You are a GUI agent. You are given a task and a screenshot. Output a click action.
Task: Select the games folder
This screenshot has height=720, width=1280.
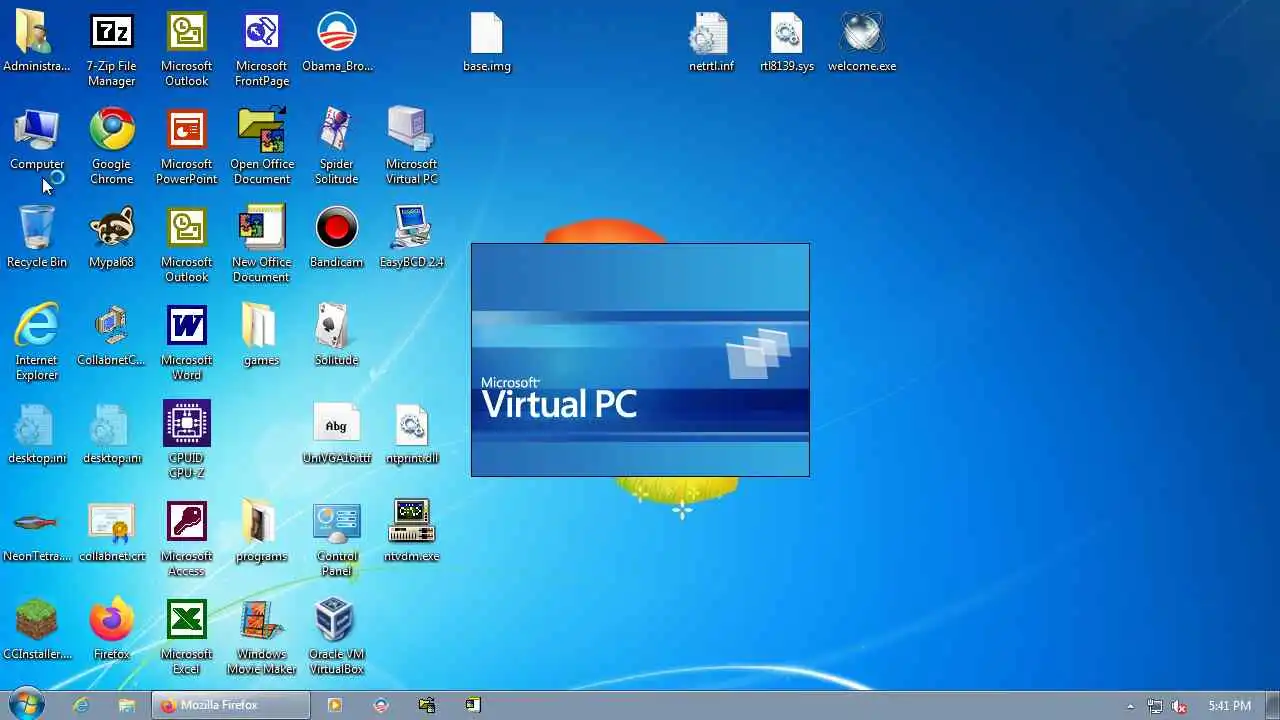261,336
